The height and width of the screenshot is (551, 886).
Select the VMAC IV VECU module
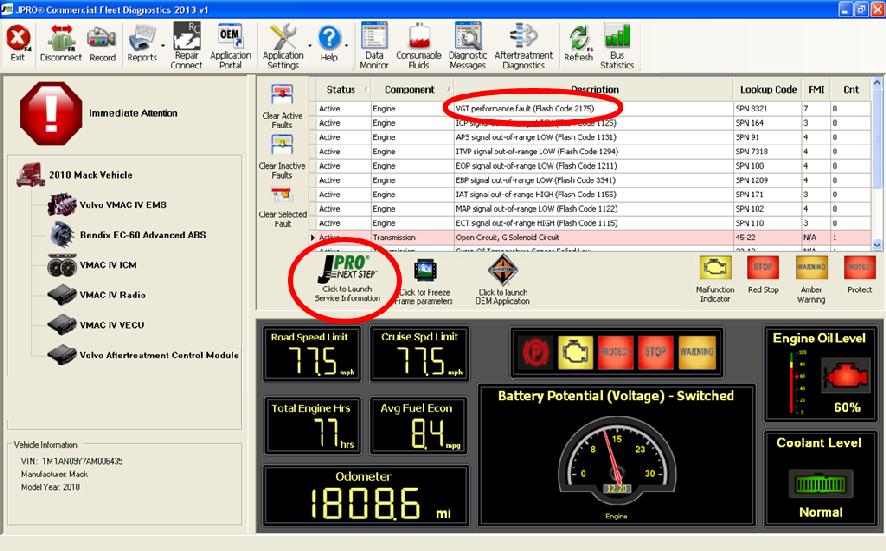click(x=111, y=325)
